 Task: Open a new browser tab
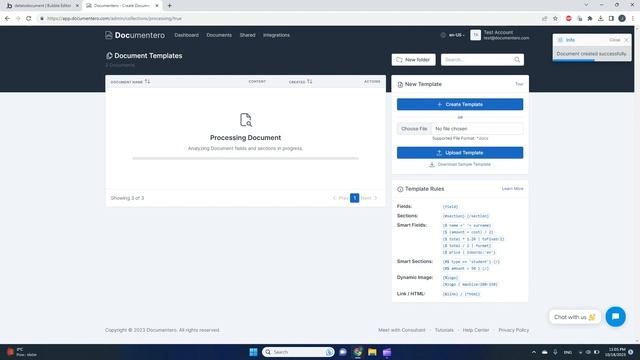point(169,6)
